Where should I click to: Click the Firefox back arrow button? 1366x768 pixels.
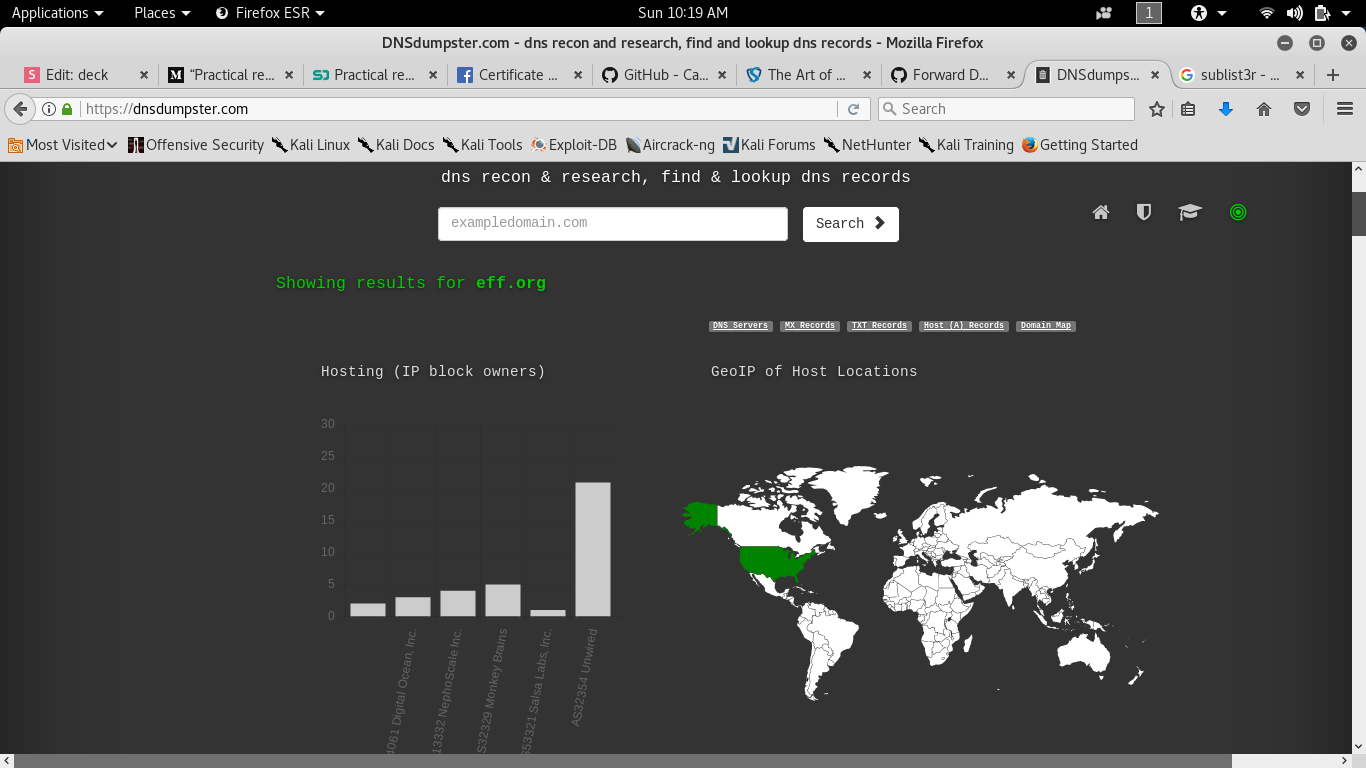(x=20, y=109)
